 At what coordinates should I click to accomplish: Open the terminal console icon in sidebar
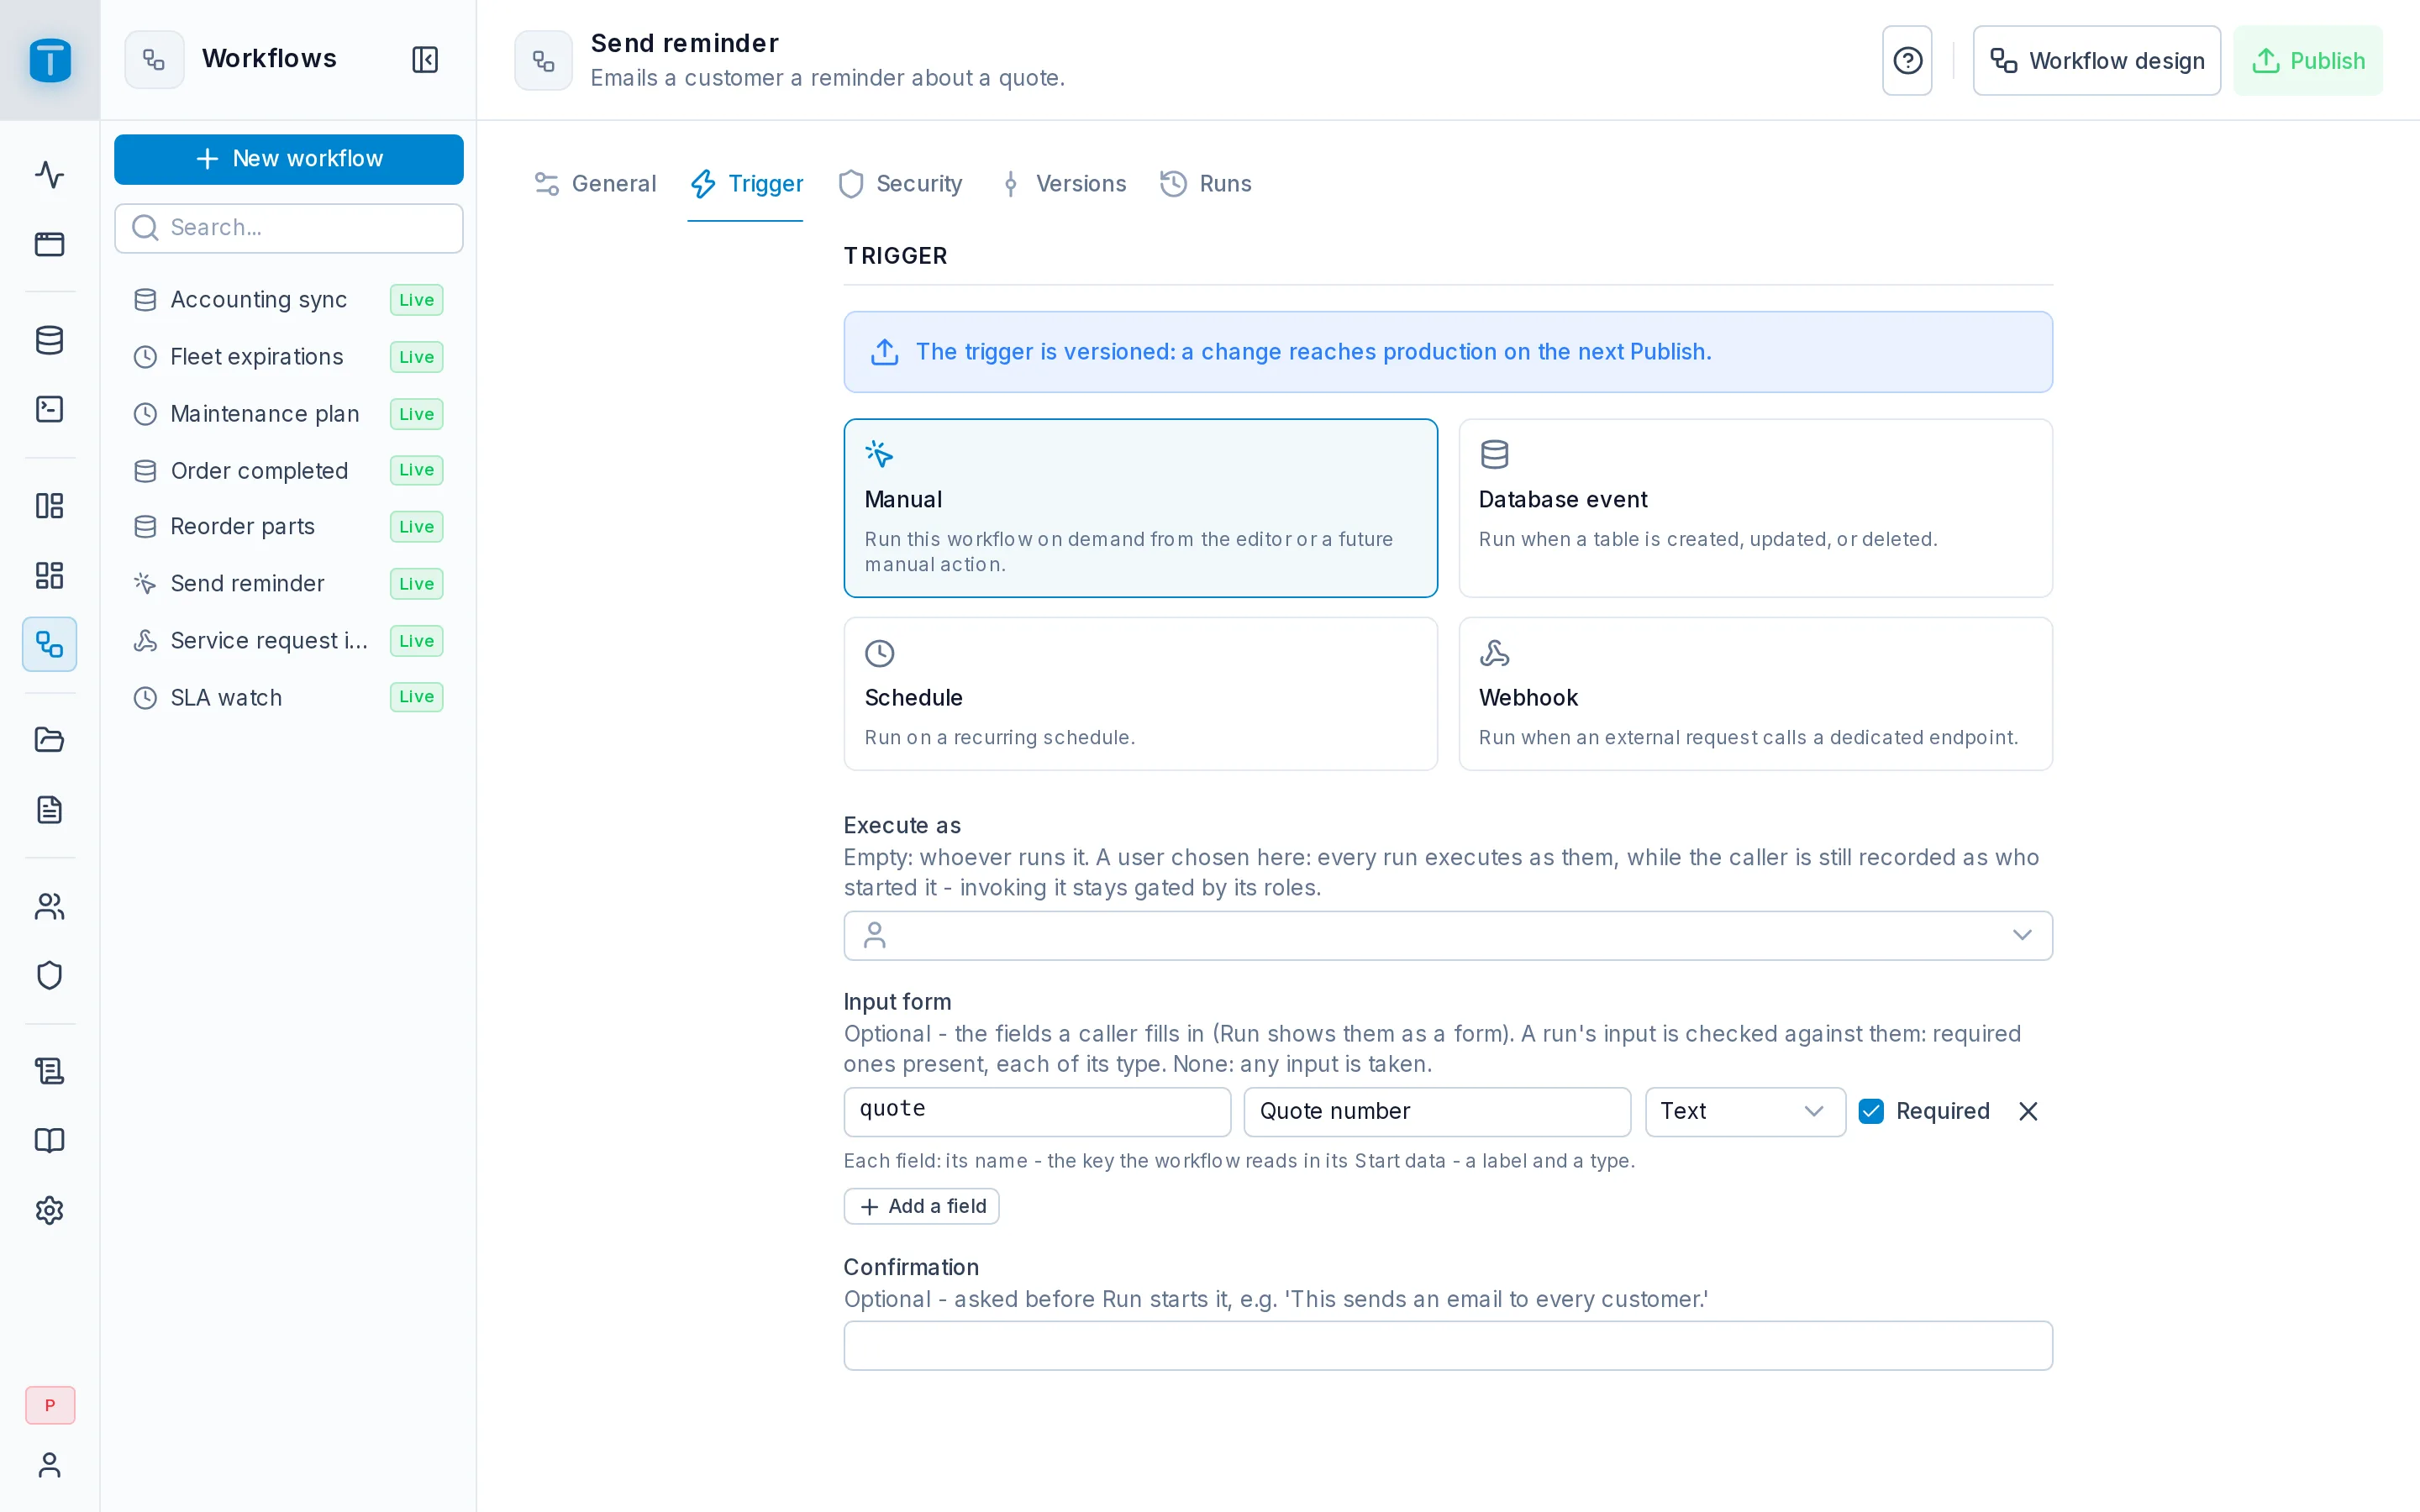pyautogui.click(x=50, y=409)
